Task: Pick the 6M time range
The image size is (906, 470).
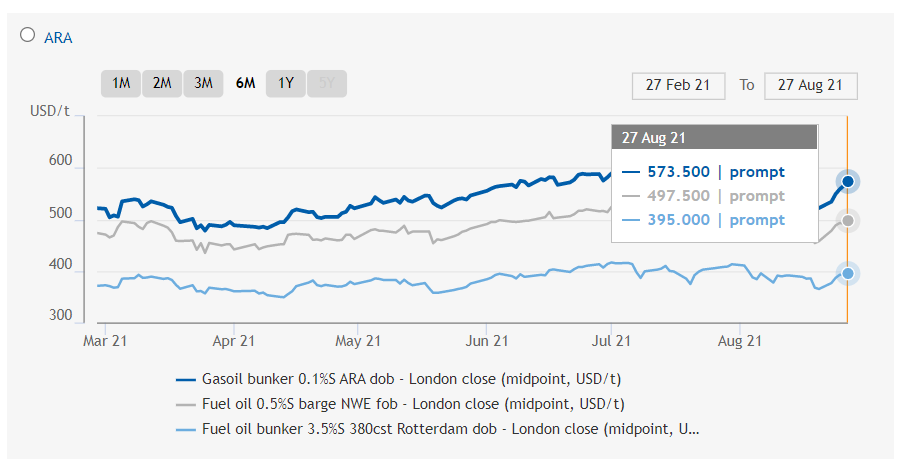Action: [245, 83]
